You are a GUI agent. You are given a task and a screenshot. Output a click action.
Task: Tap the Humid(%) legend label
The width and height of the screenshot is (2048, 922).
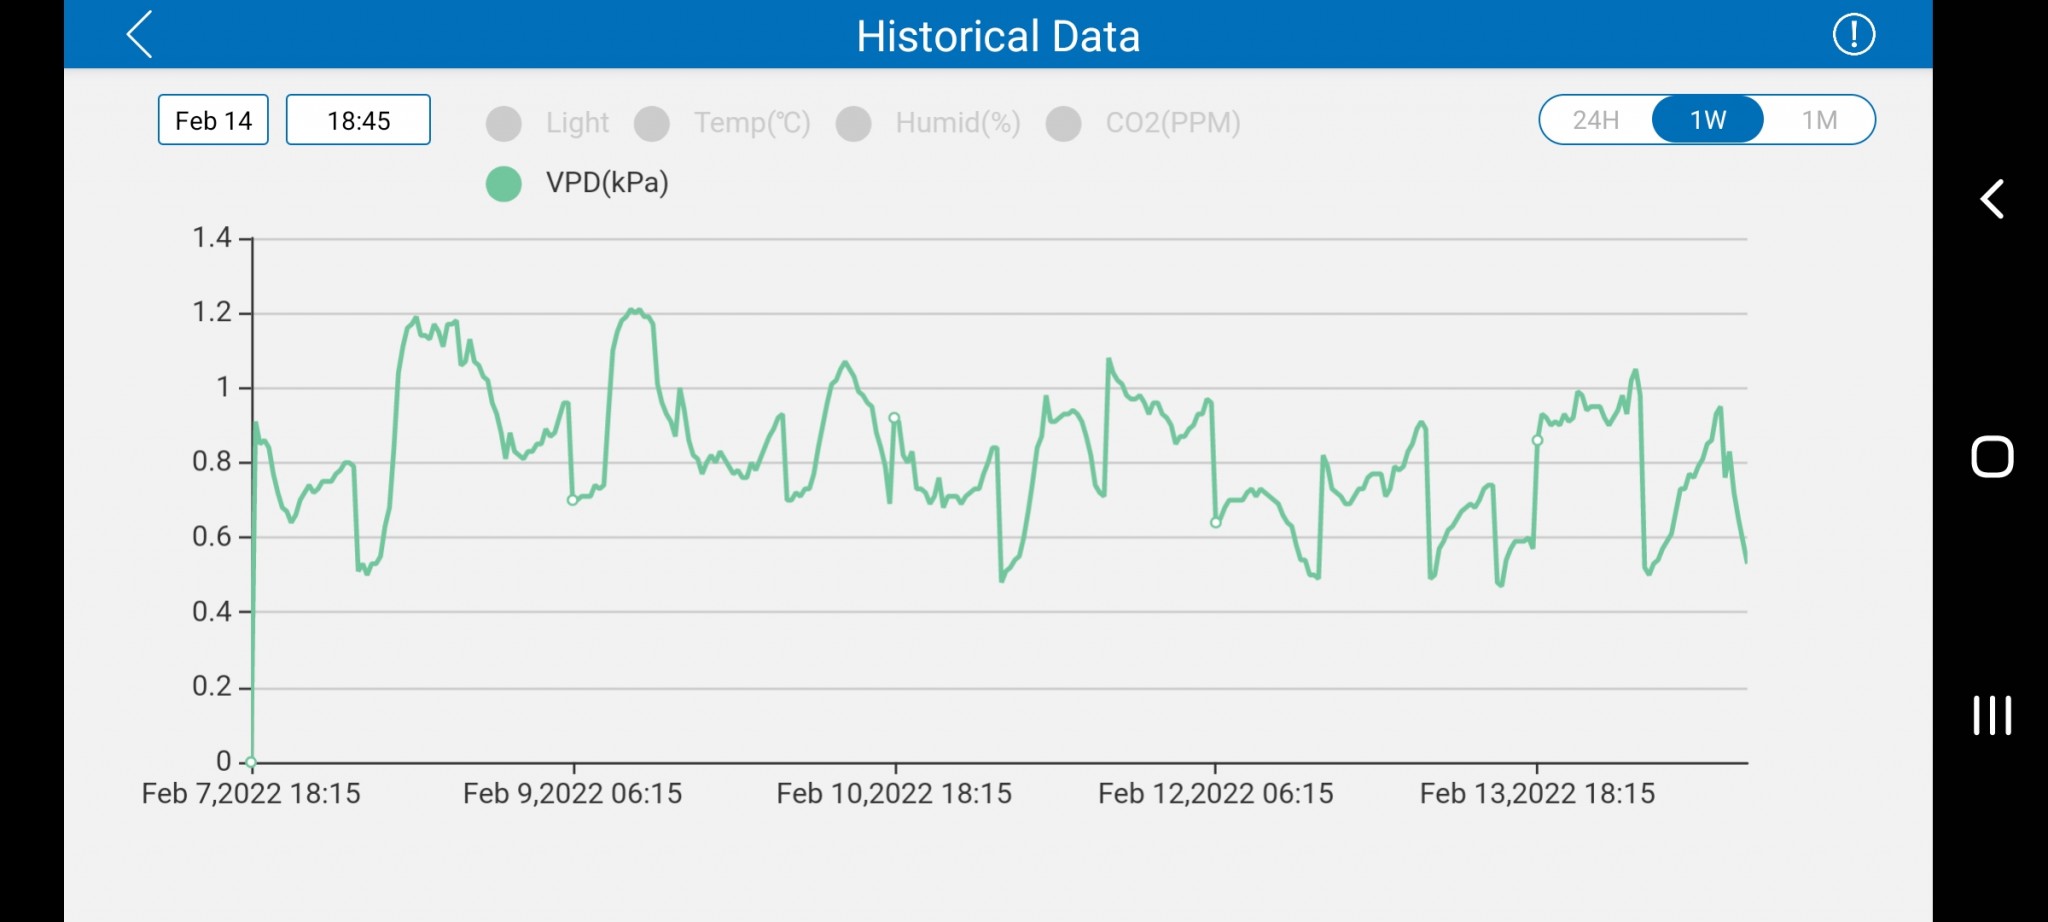tap(957, 123)
